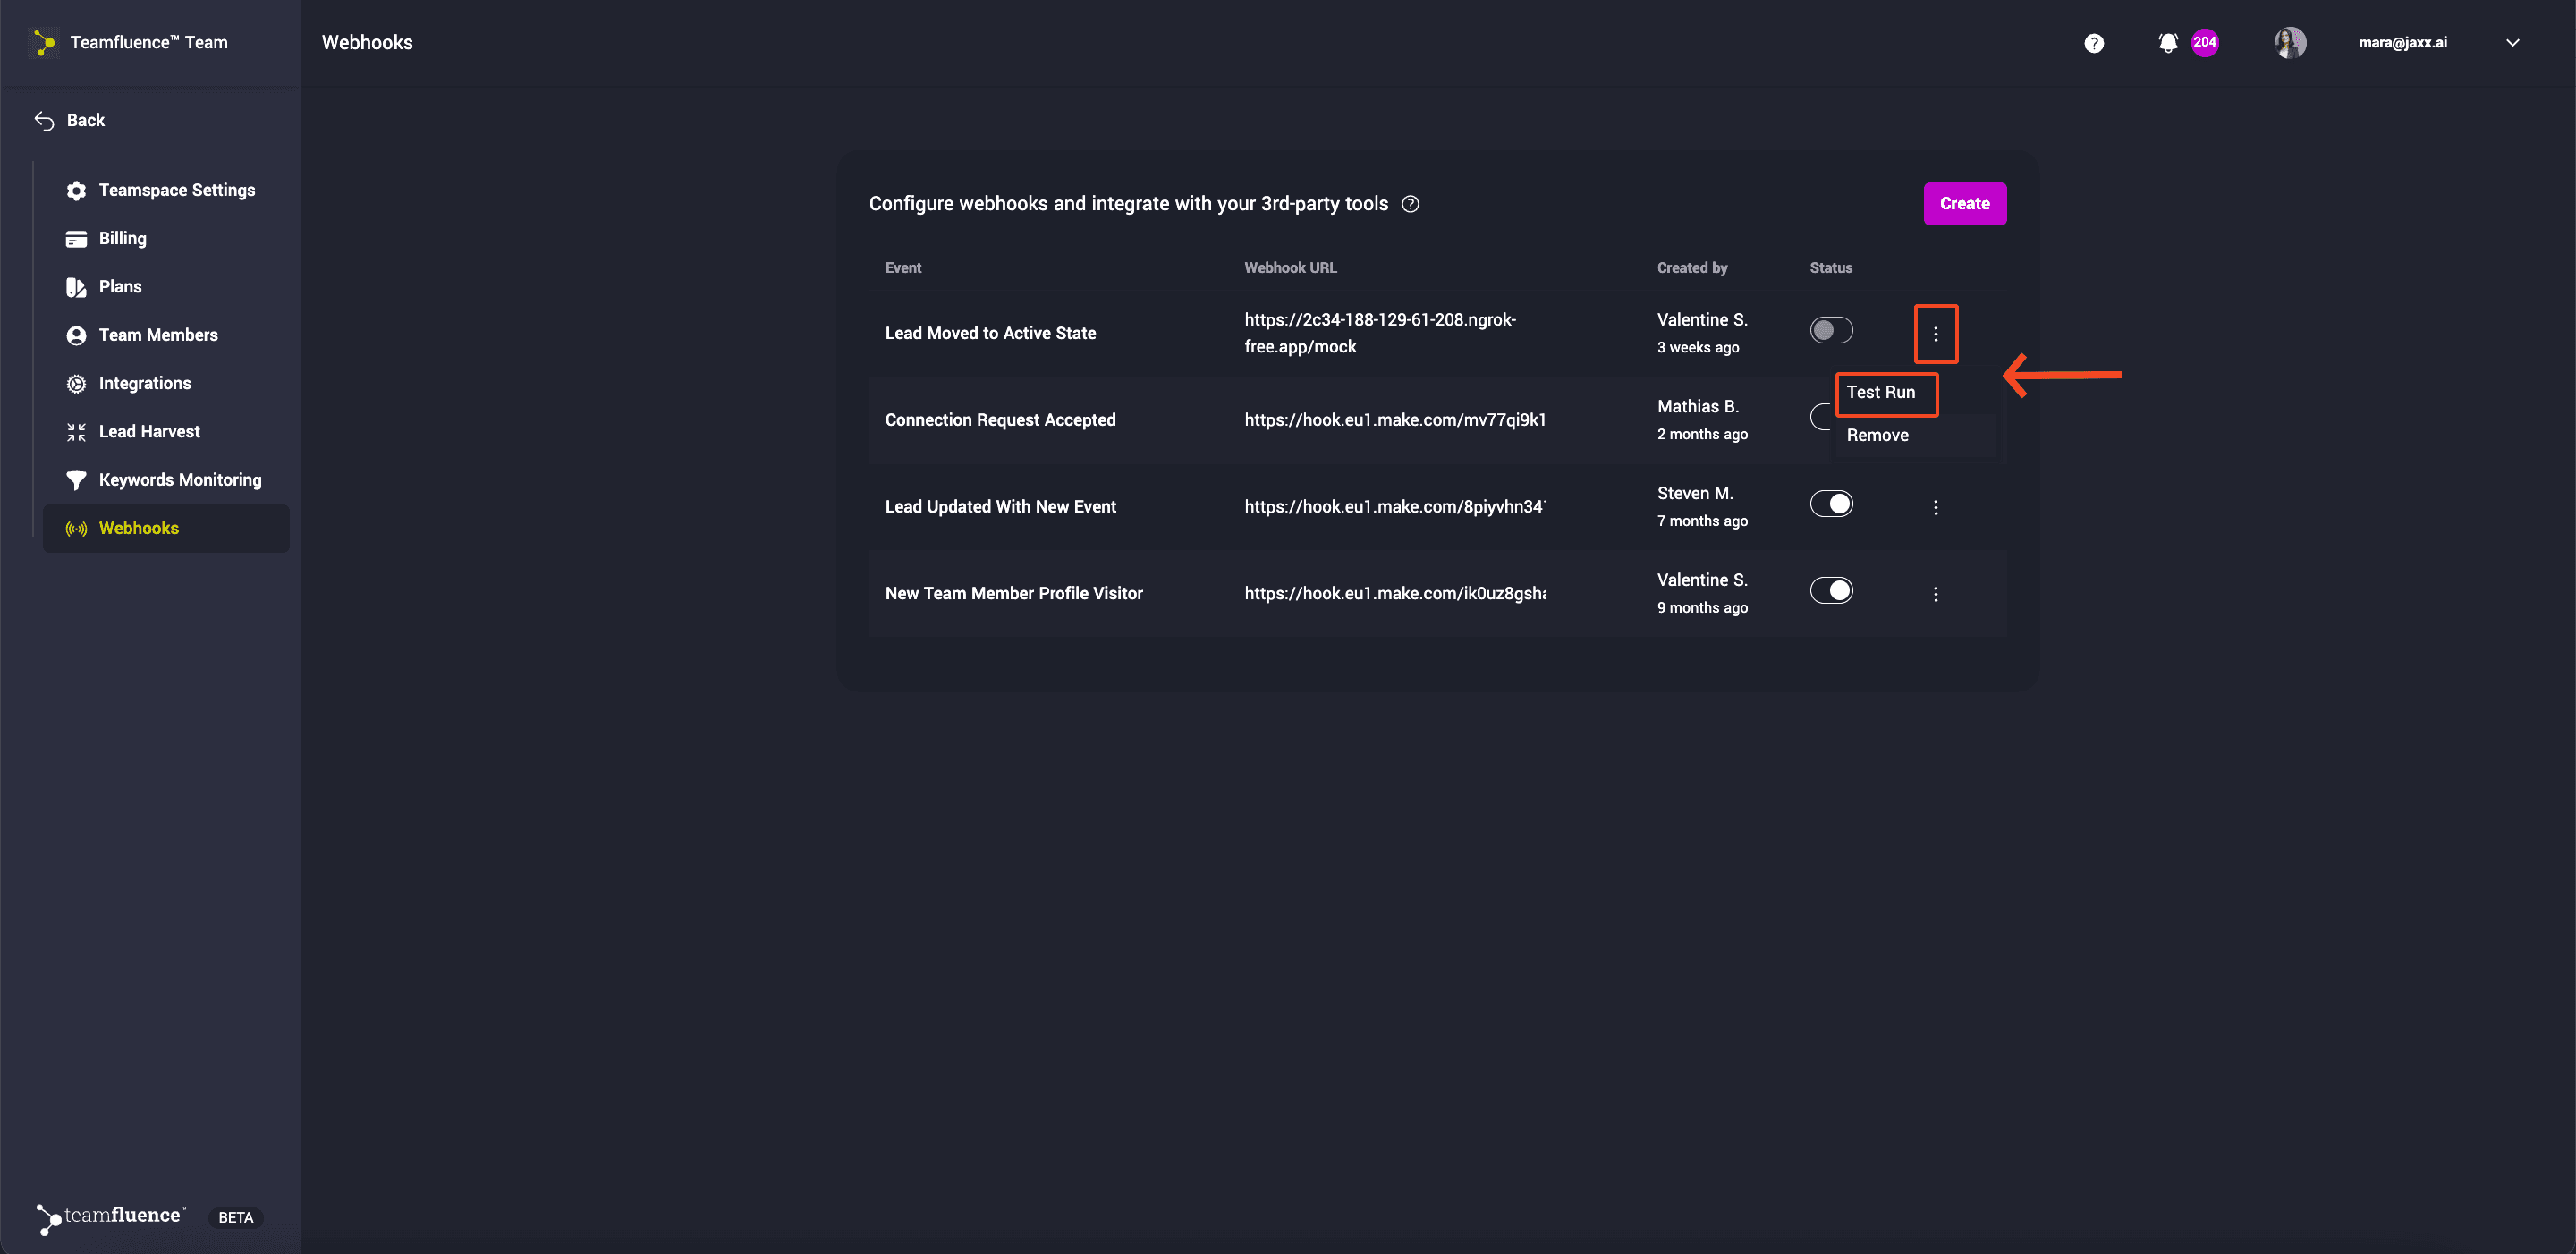The height and width of the screenshot is (1254, 2576).
Task: Go to Team Members settings page
Action: tap(158, 336)
